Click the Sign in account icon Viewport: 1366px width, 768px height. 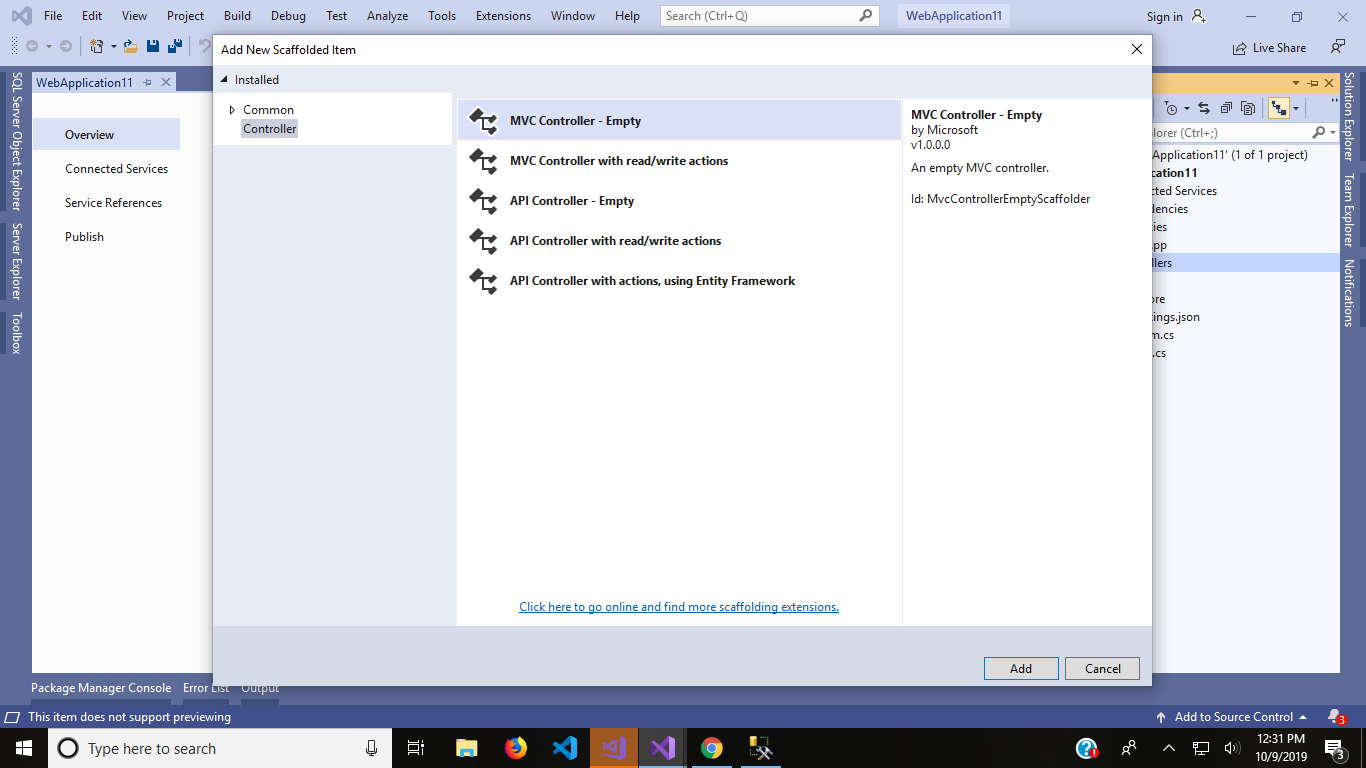click(1196, 16)
